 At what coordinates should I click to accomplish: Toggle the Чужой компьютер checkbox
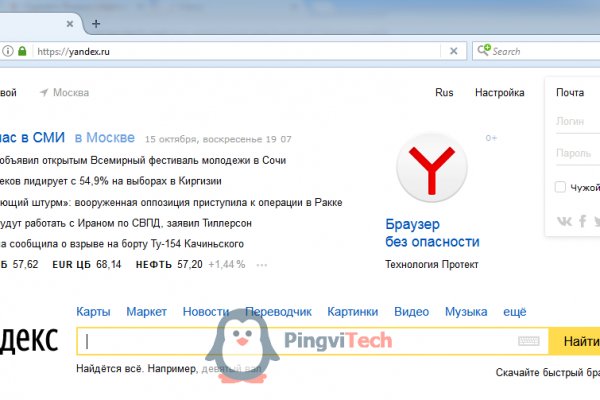(560, 187)
